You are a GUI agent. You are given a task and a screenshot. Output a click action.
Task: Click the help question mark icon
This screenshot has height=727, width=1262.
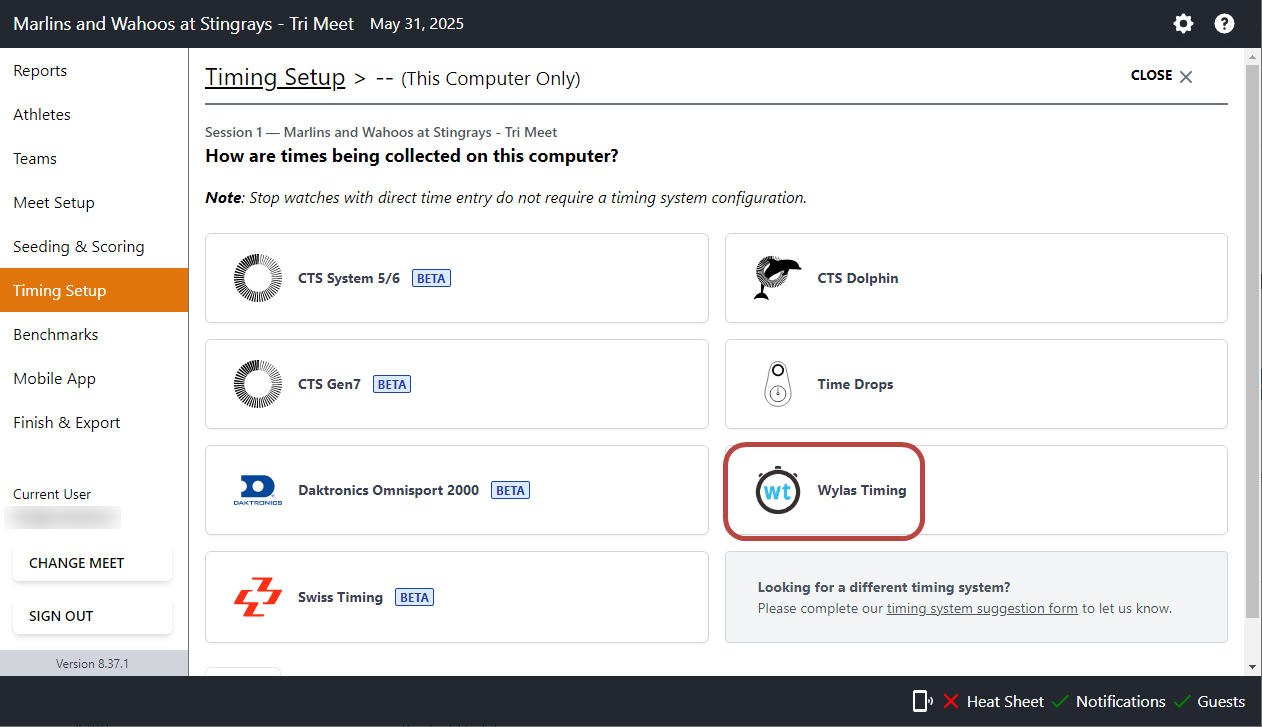(1224, 23)
